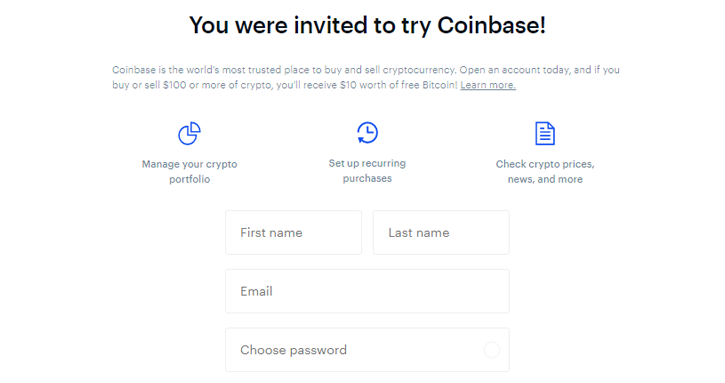Viewport: 725px width, 383px height.
Task: Click the '$10 worth of free Bitcoin' text
Action: [399, 85]
